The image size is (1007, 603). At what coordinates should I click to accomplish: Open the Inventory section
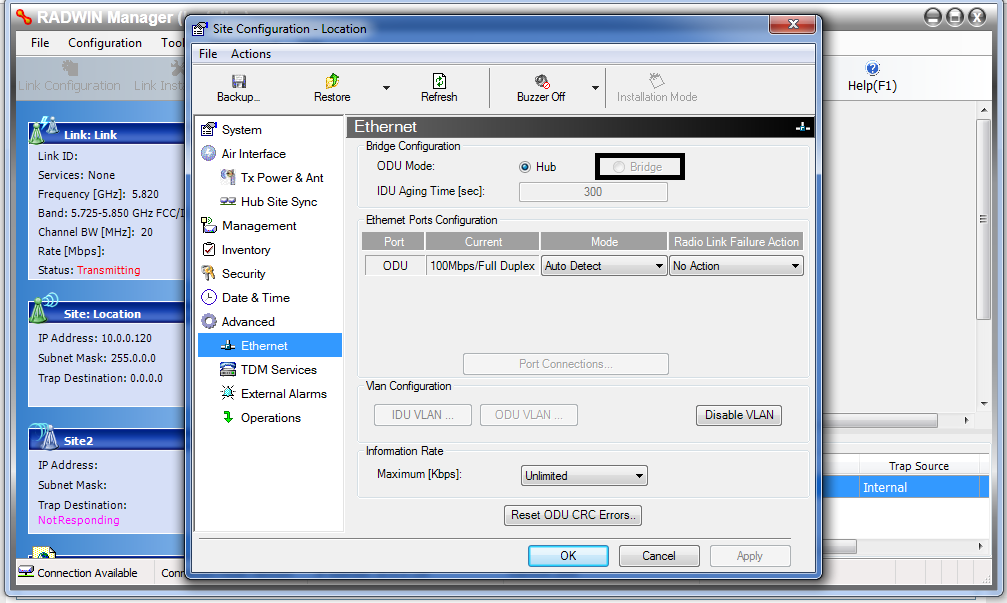tap(236, 250)
